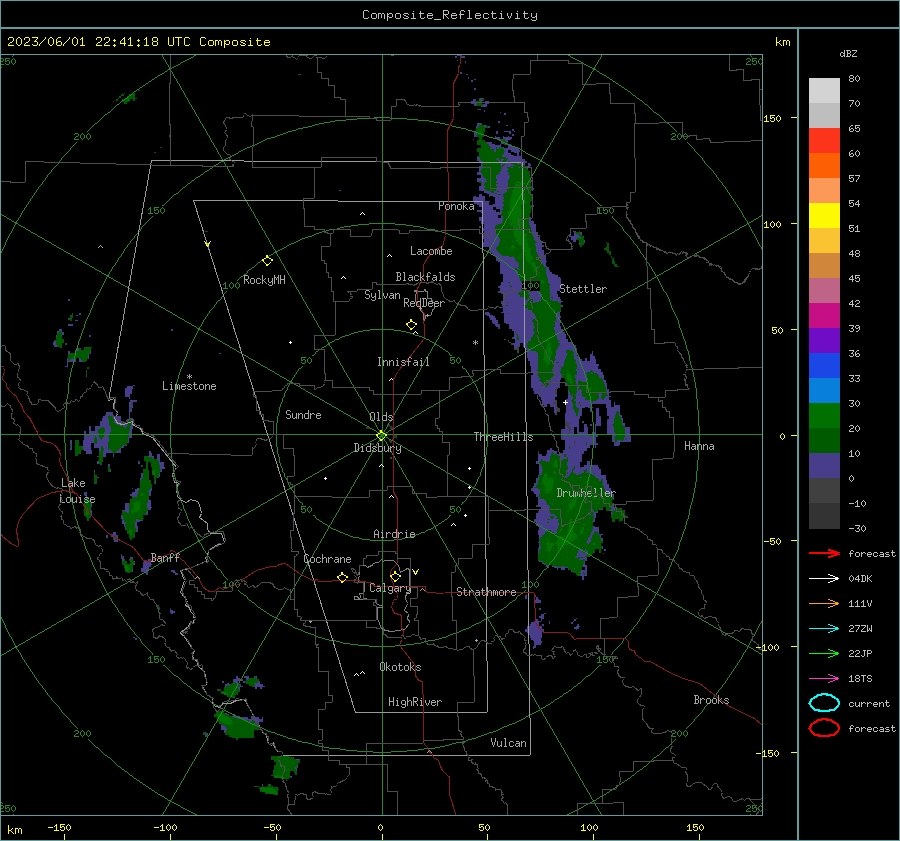Click the Drumheller city label
The image size is (900, 841).
(x=586, y=493)
